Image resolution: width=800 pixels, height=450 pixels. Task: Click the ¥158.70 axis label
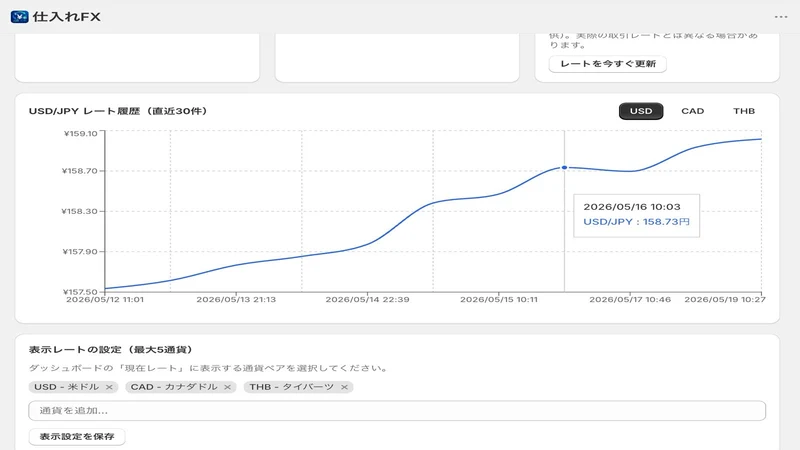tap(80, 171)
